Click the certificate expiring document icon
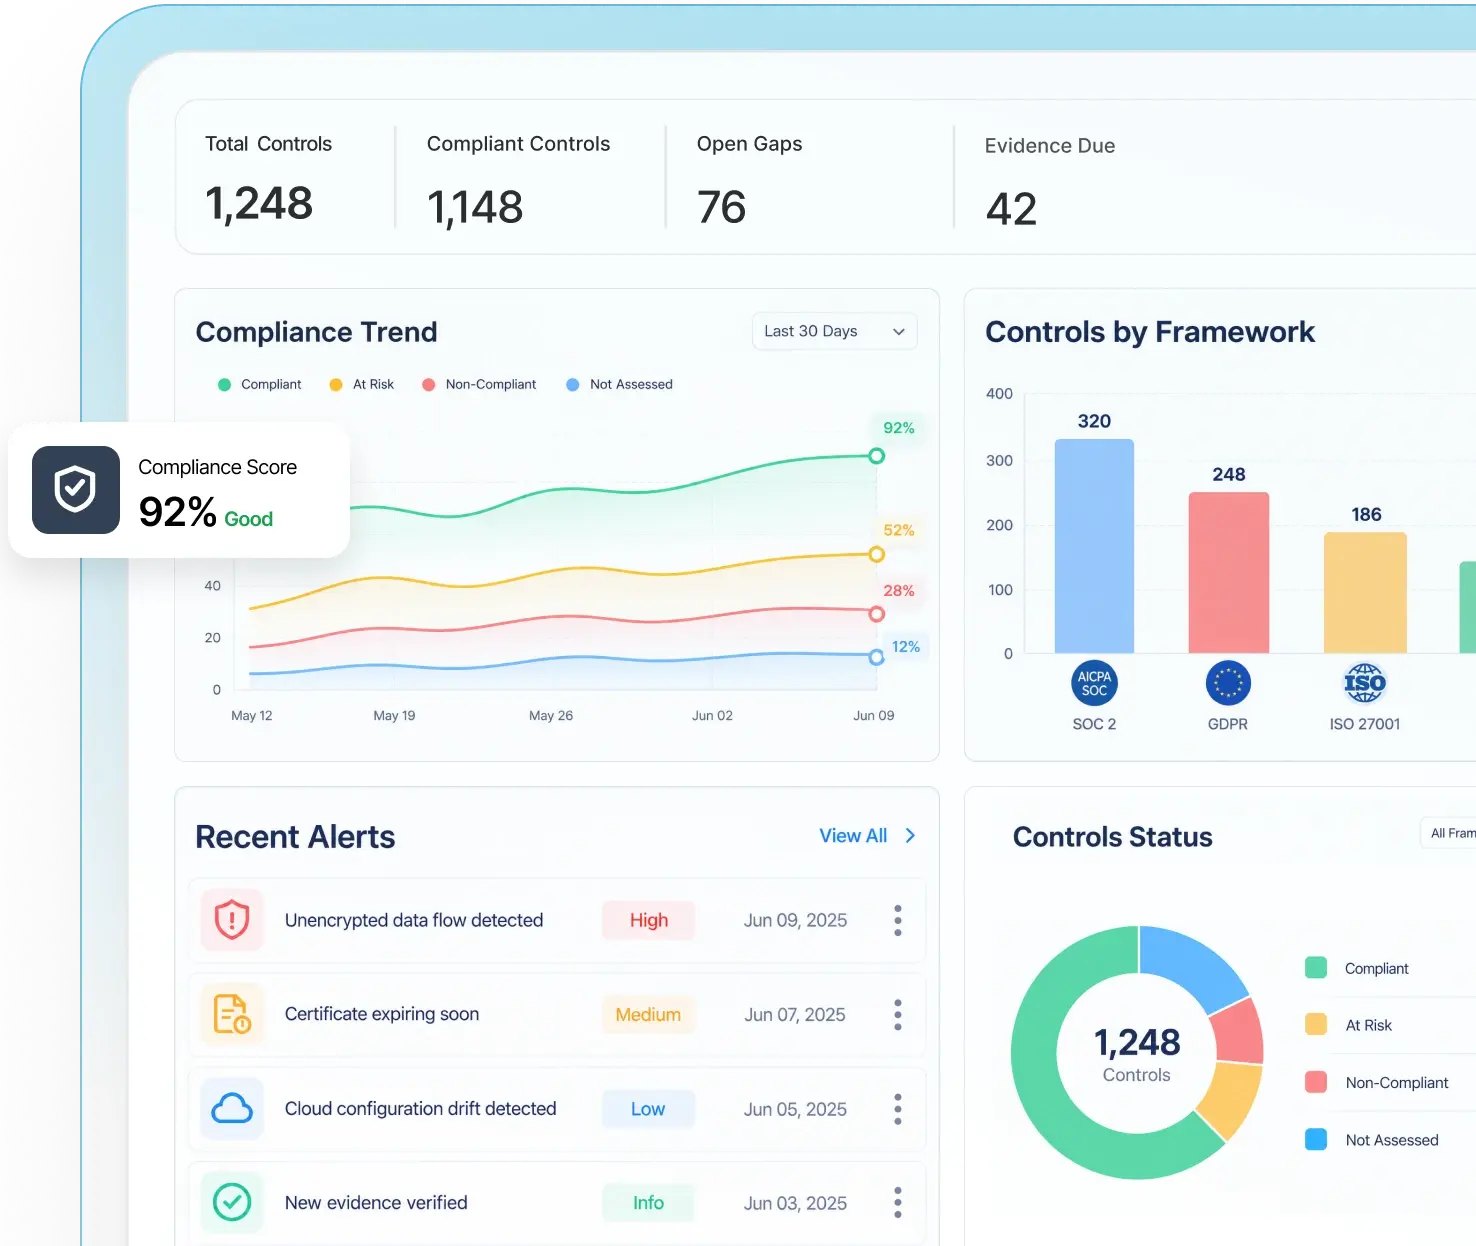This screenshot has height=1246, width=1476. click(x=232, y=1014)
